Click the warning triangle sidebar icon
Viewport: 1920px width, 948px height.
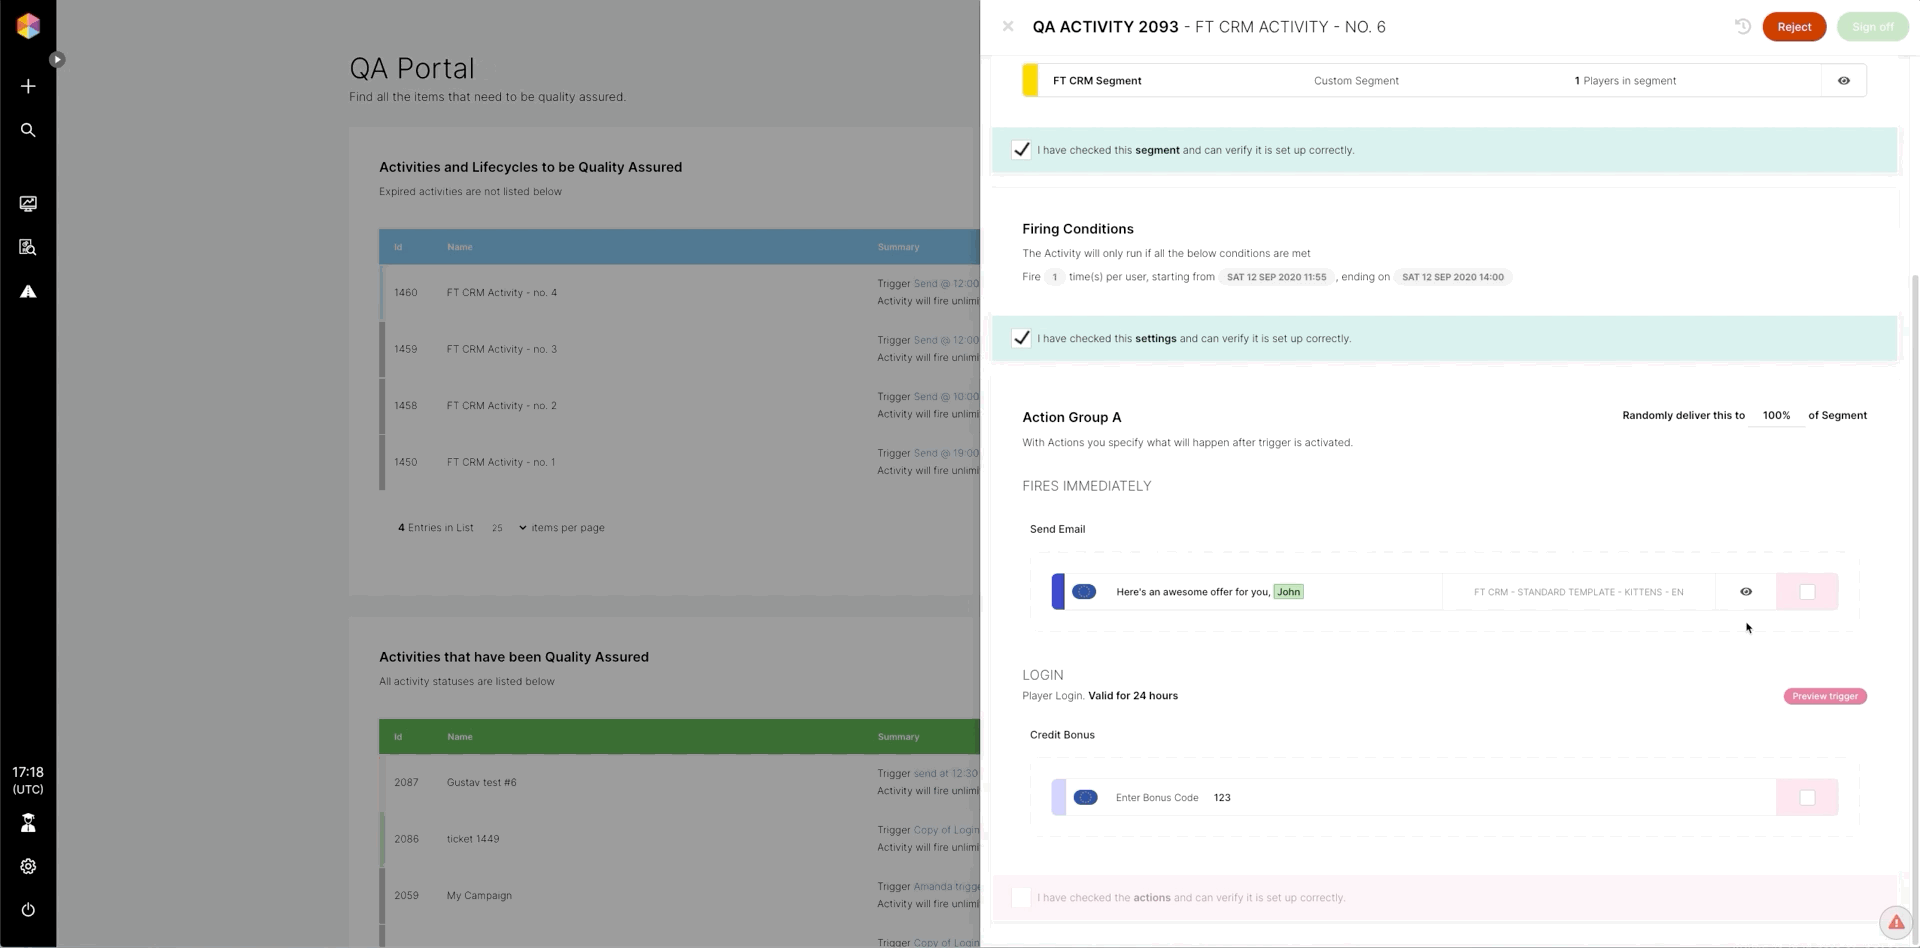coord(28,292)
